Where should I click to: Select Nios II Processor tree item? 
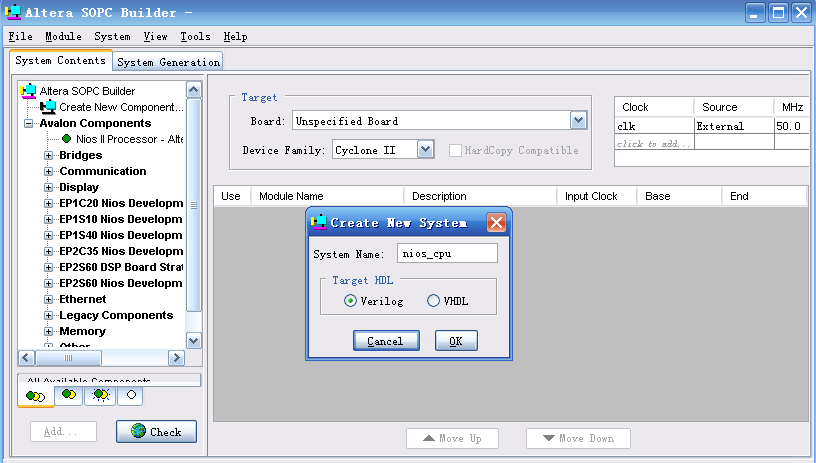130,139
